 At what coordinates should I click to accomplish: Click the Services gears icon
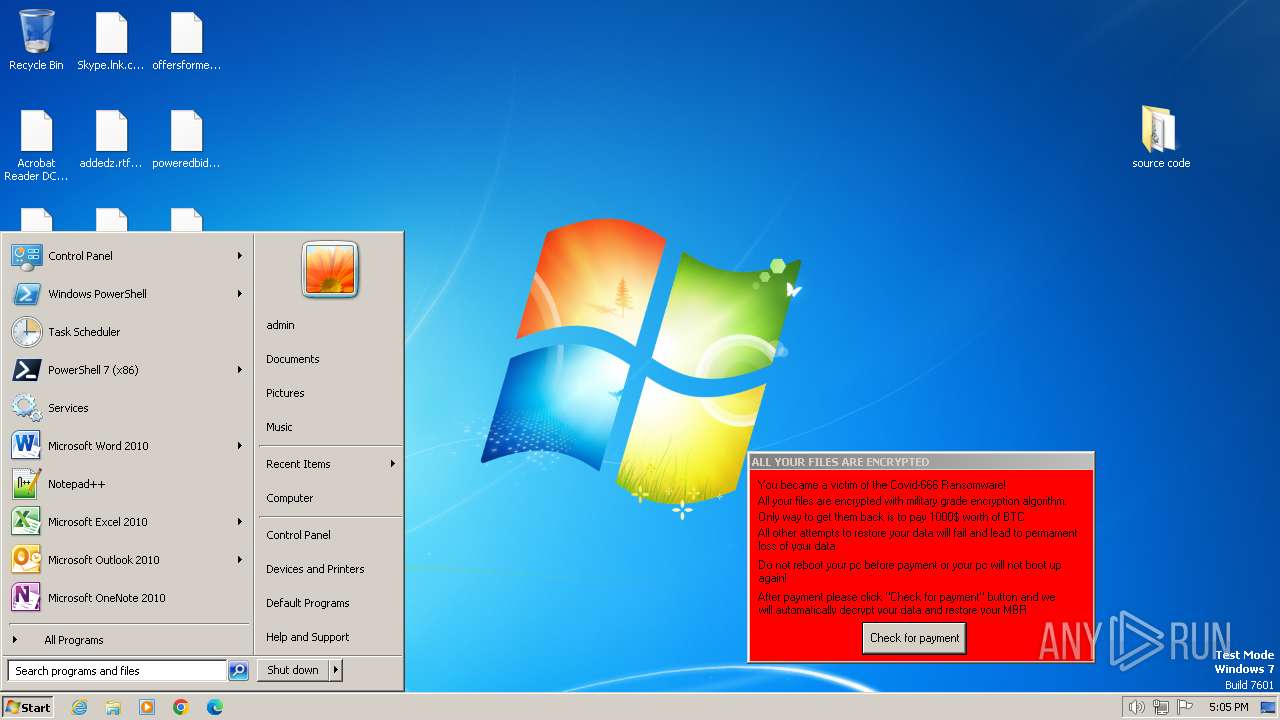click(x=26, y=408)
